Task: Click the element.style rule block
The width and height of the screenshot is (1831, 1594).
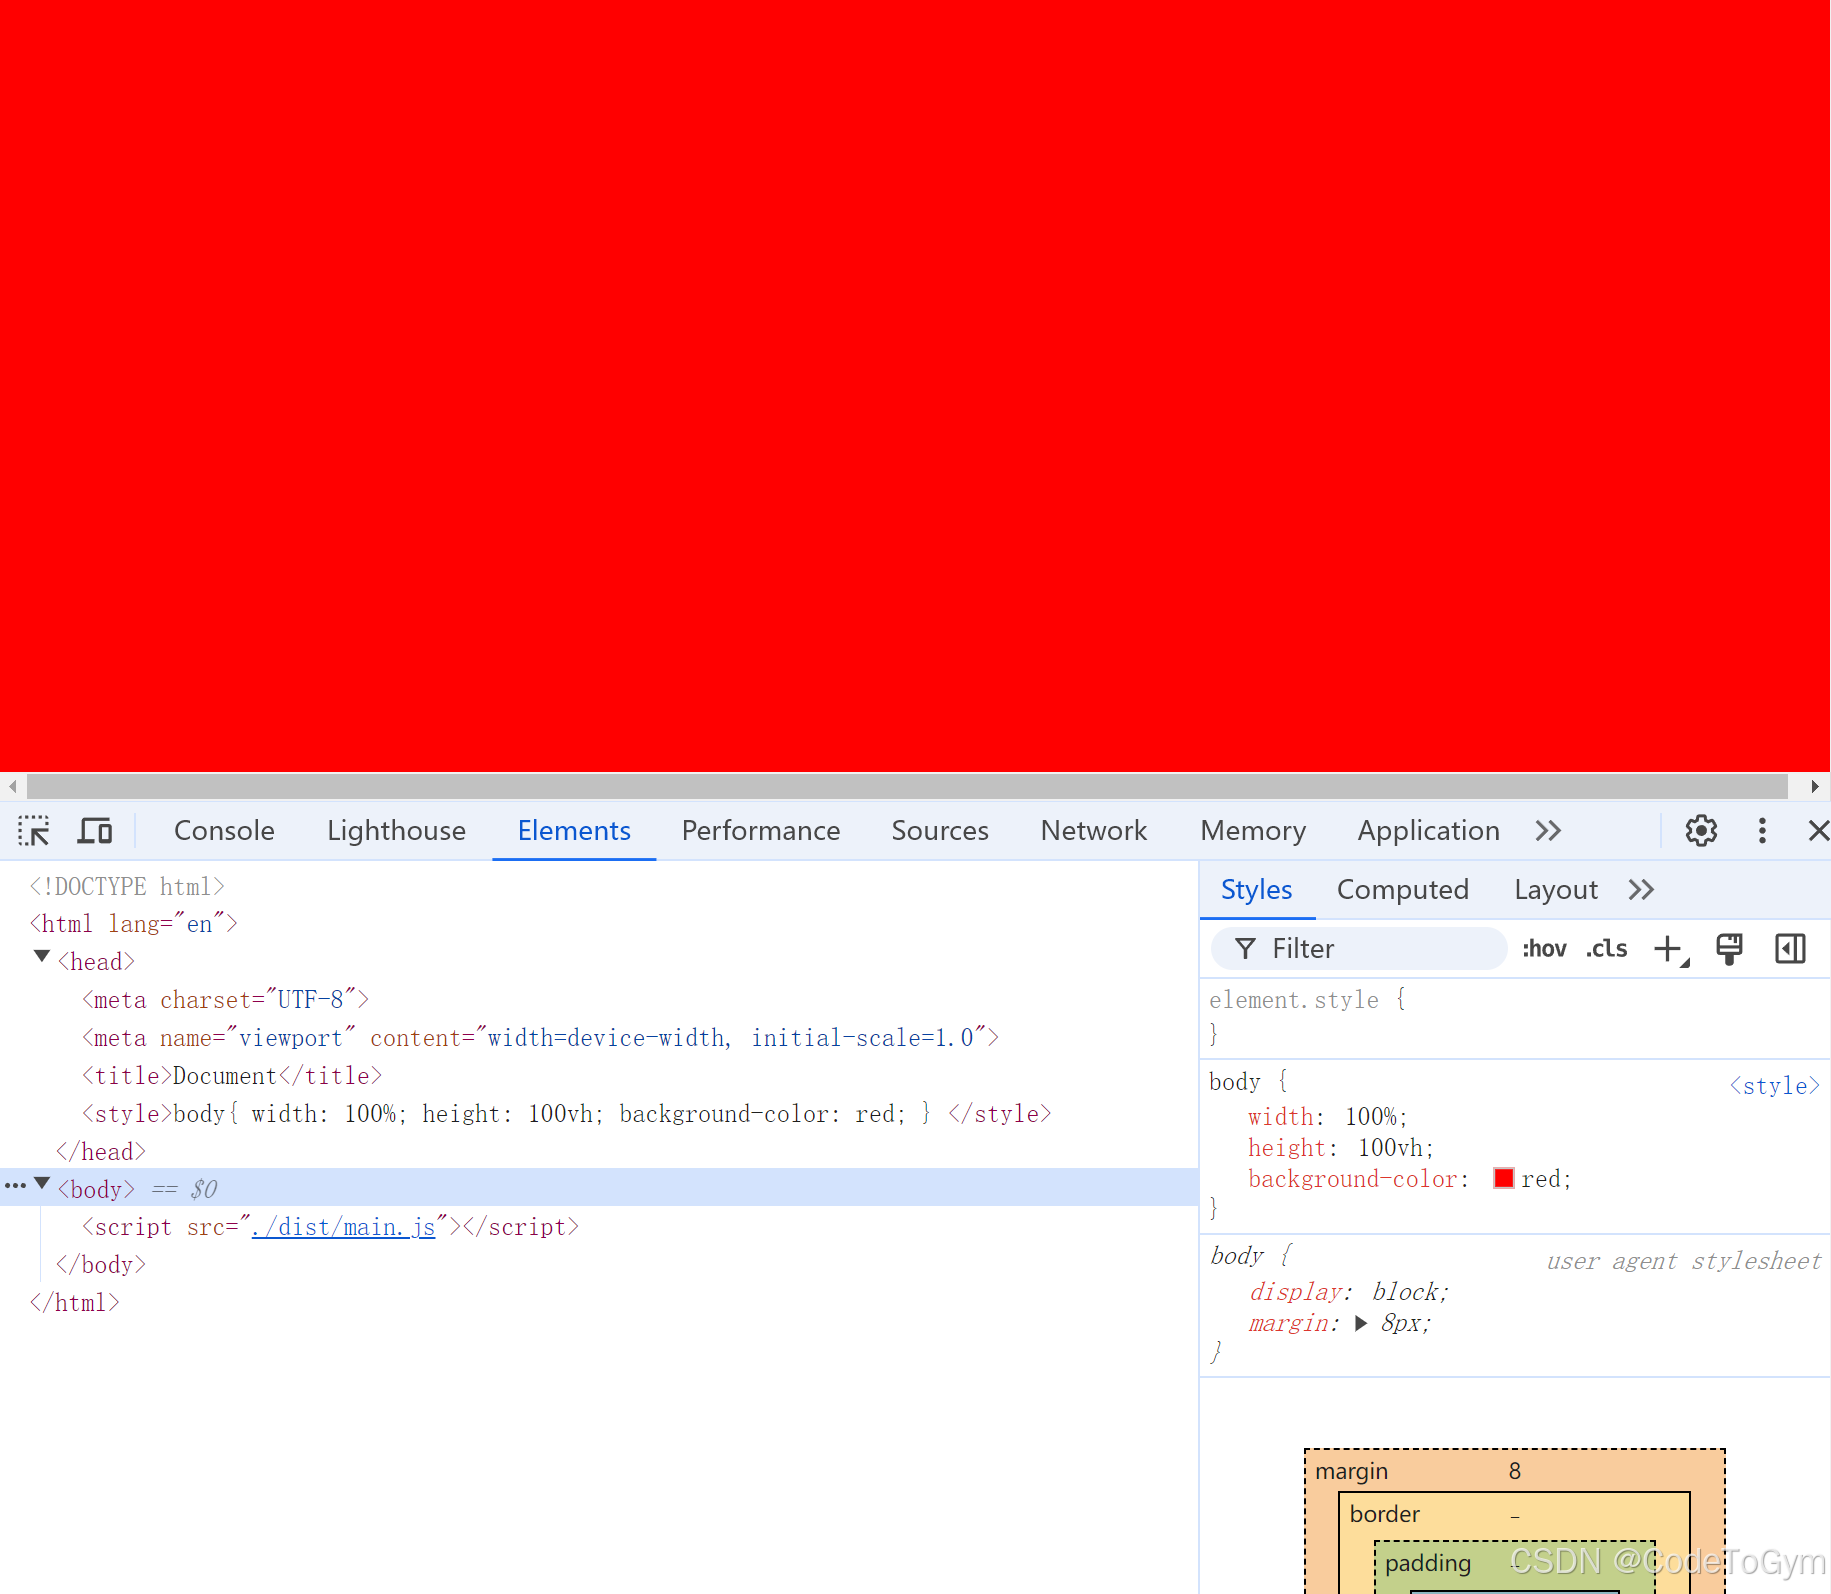Action: (1515, 1016)
